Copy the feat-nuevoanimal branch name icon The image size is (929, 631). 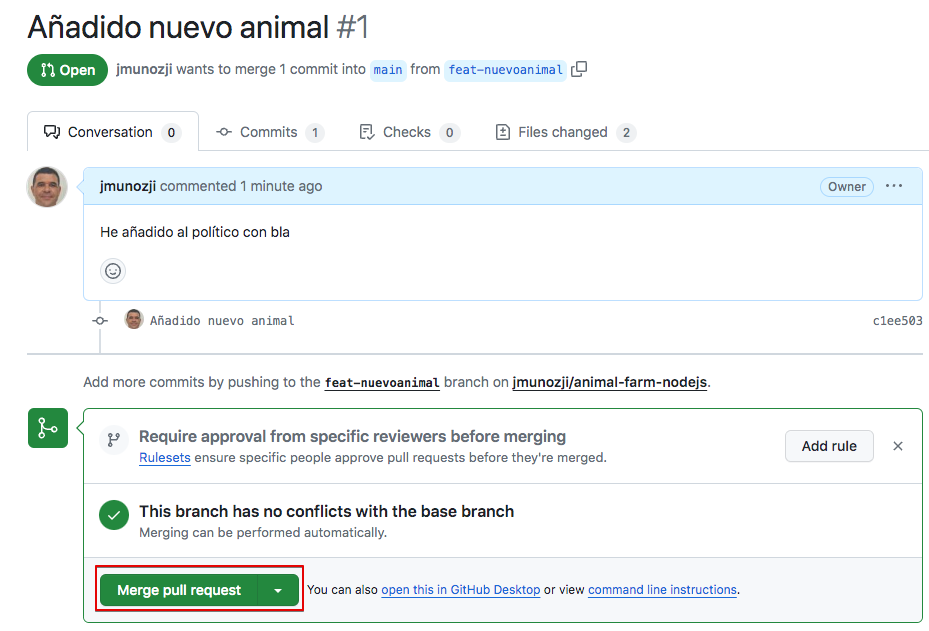tap(579, 69)
